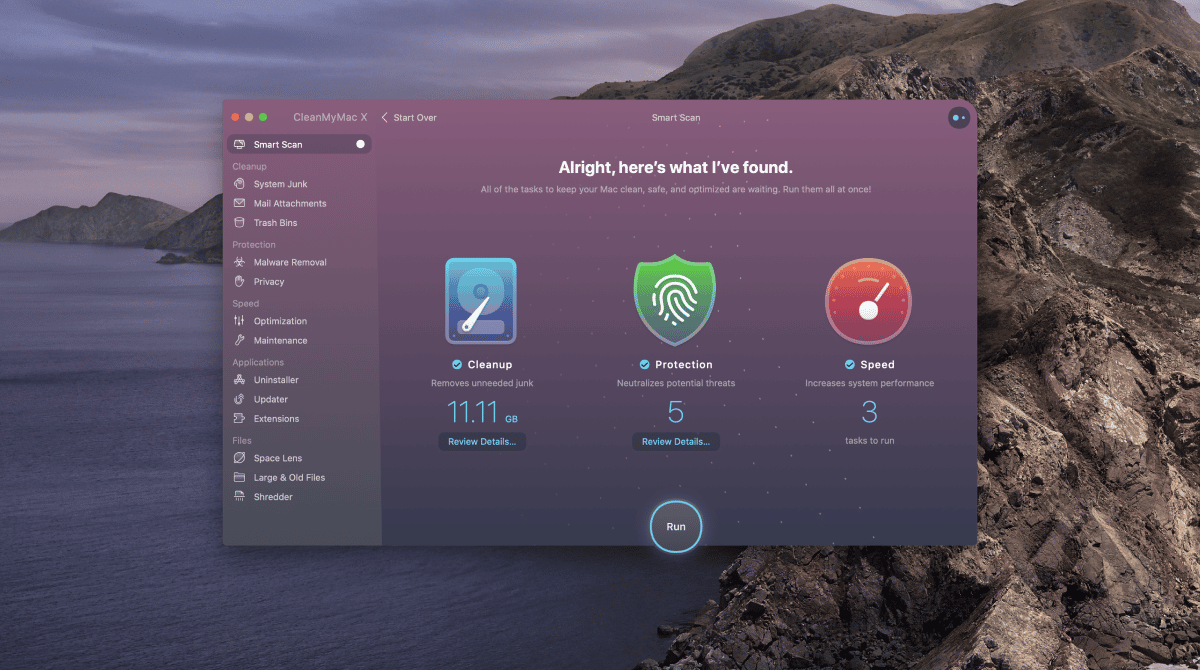Click the Protection section header in sidebar
The width and height of the screenshot is (1200, 670).
click(254, 245)
